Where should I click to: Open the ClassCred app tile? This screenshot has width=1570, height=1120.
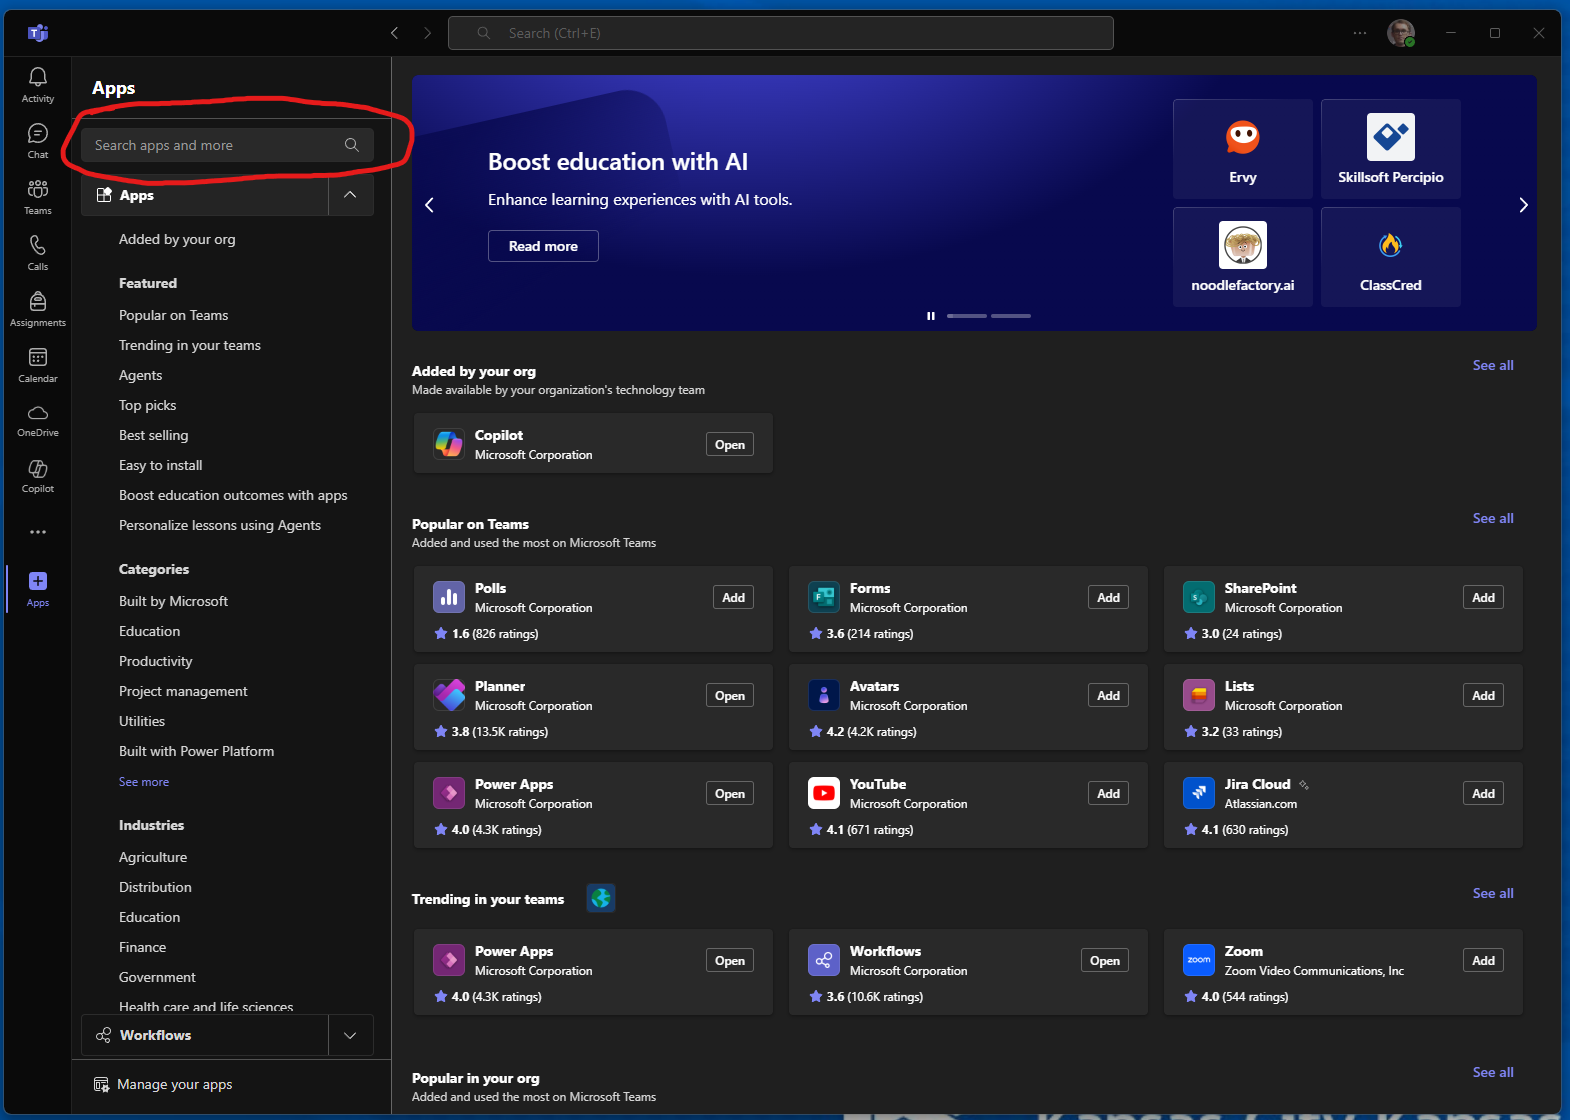coord(1391,257)
